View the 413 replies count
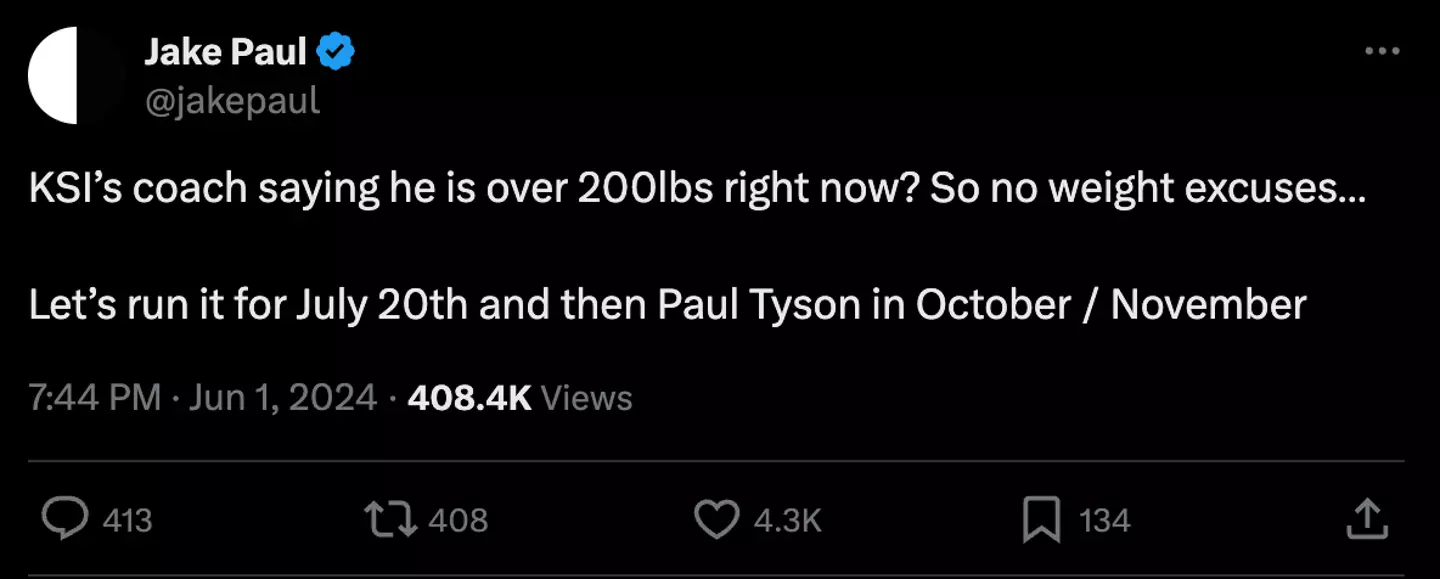Image resolution: width=1440 pixels, height=579 pixels. click(x=126, y=520)
